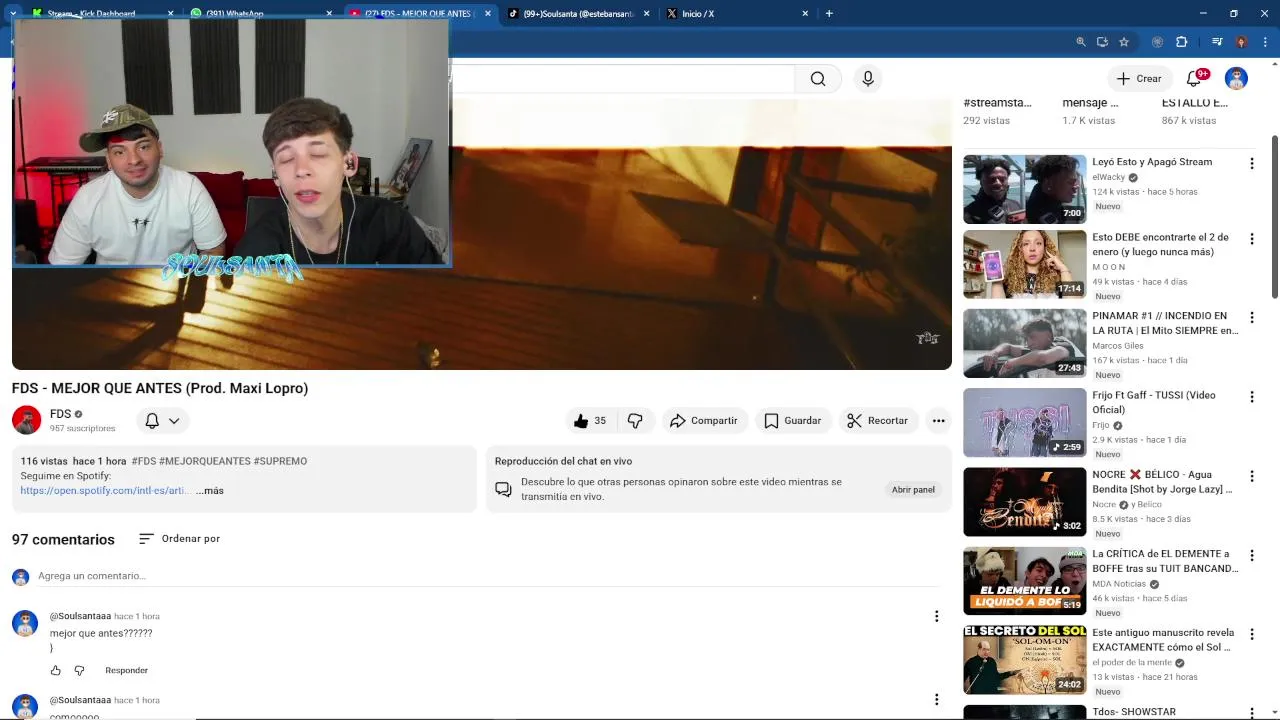1280x720 pixels.
Task: Reply to the 'mejor que antes??????' comment
Action: [126, 671]
